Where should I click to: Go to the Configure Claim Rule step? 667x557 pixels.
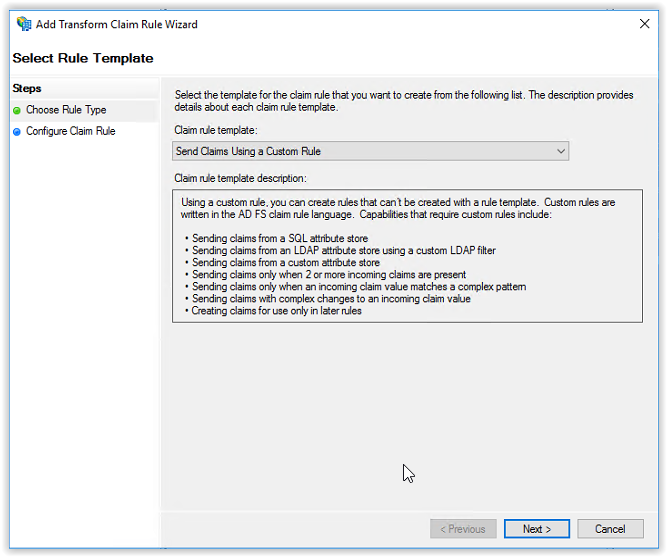click(x=71, y=131)
